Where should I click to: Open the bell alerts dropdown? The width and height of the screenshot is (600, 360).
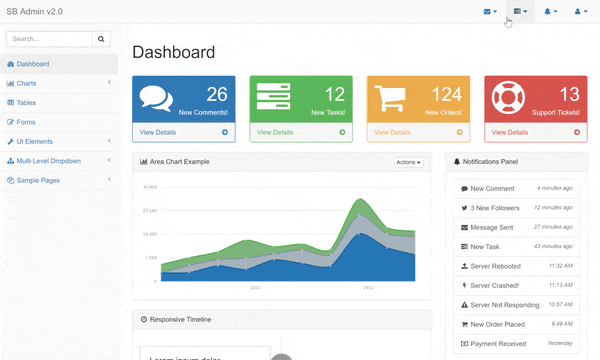pos(550,11)
